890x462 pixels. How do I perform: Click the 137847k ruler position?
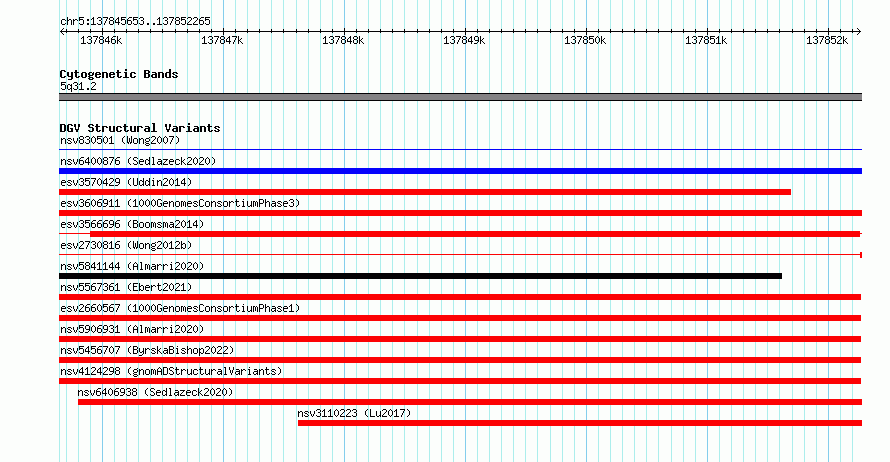point(222,40)
